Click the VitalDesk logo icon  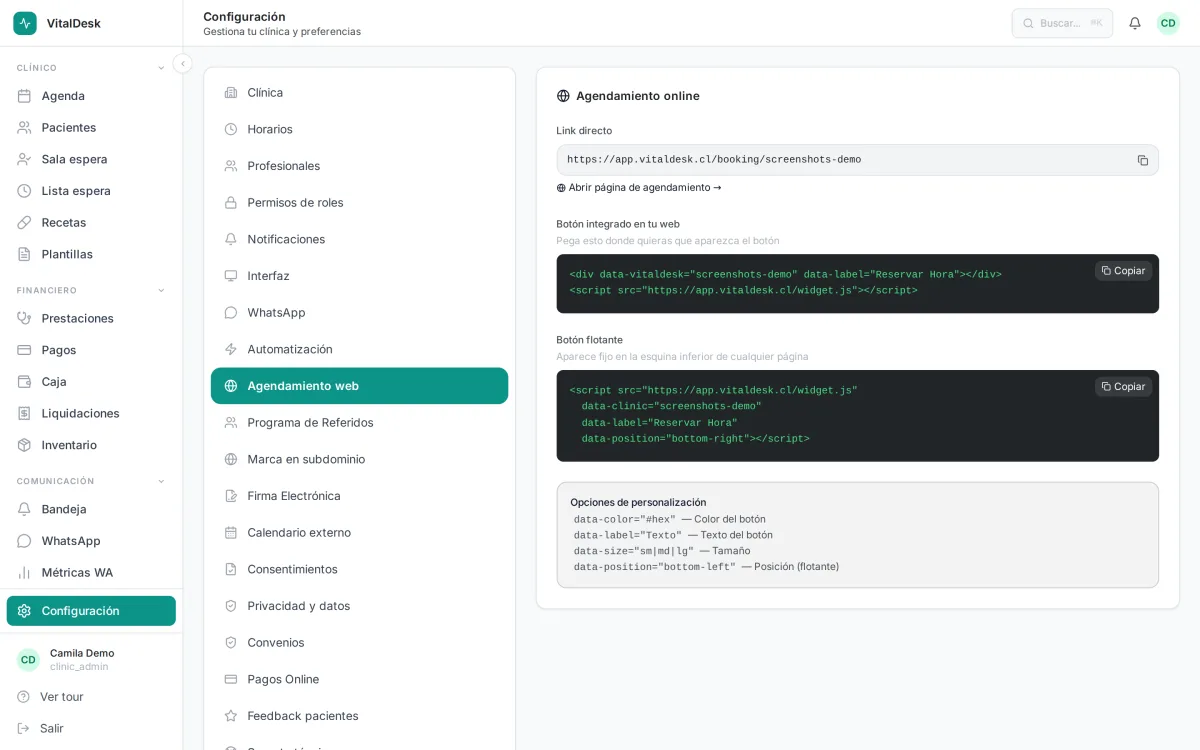(25, 23)
